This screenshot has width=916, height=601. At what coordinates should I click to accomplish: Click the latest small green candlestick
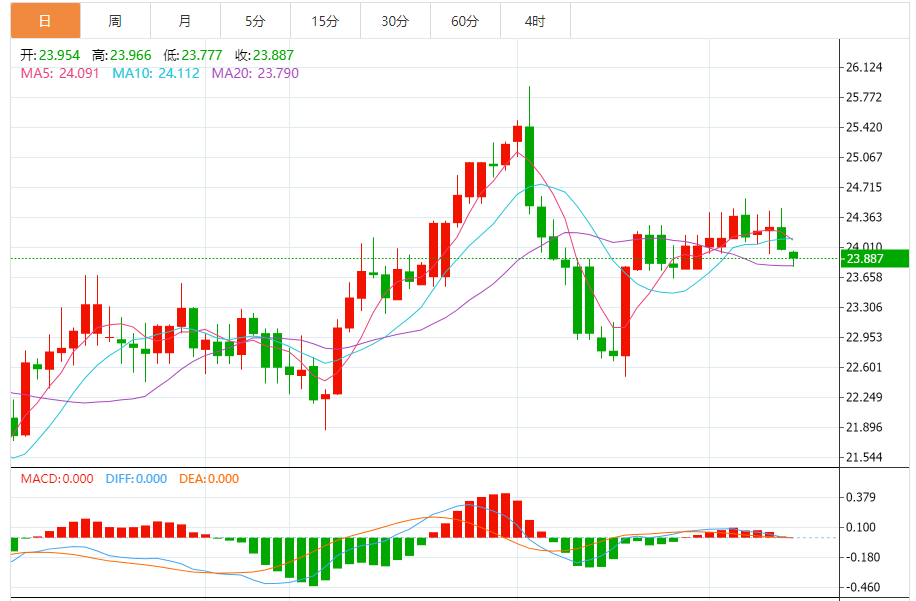pos(793,256)
